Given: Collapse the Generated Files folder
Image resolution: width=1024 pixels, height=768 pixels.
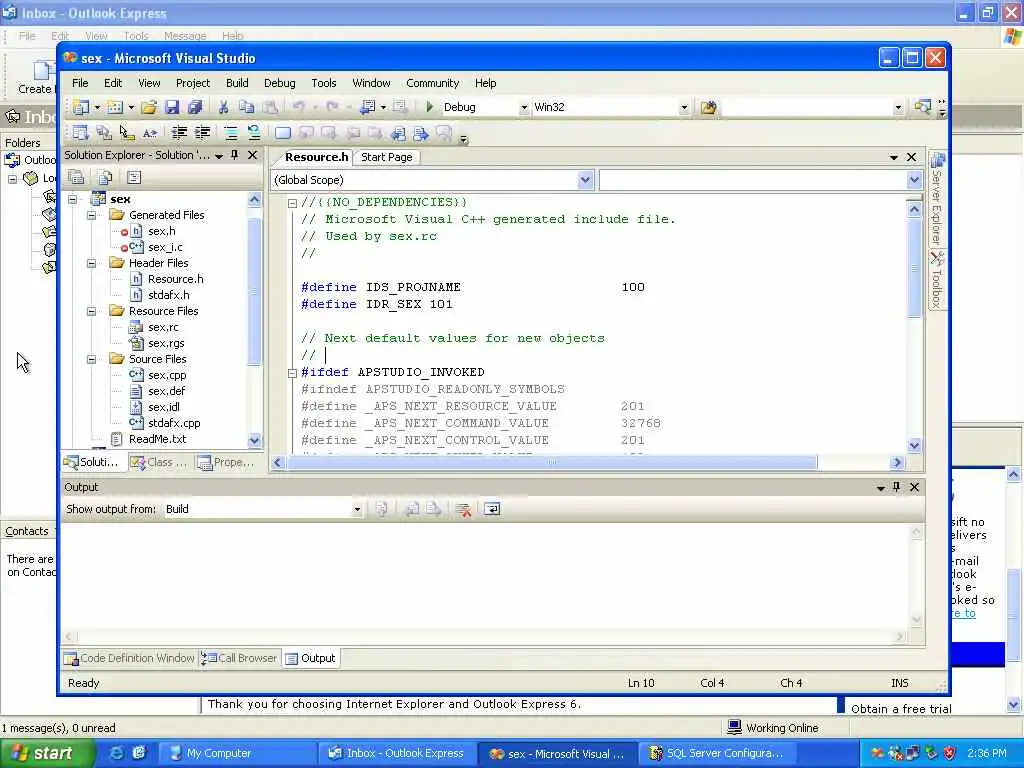Looking at the screenshot, I should click(92, 216).
